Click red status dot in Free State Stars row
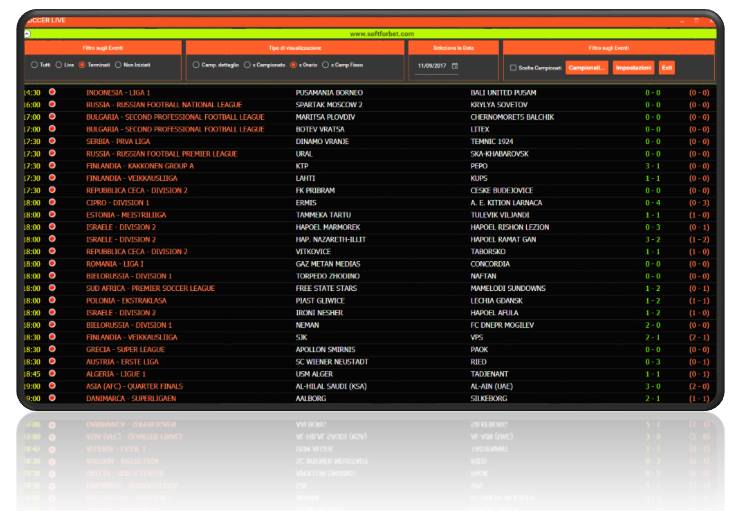The height and width of the screenshot is (511, 737). [52, 288]
